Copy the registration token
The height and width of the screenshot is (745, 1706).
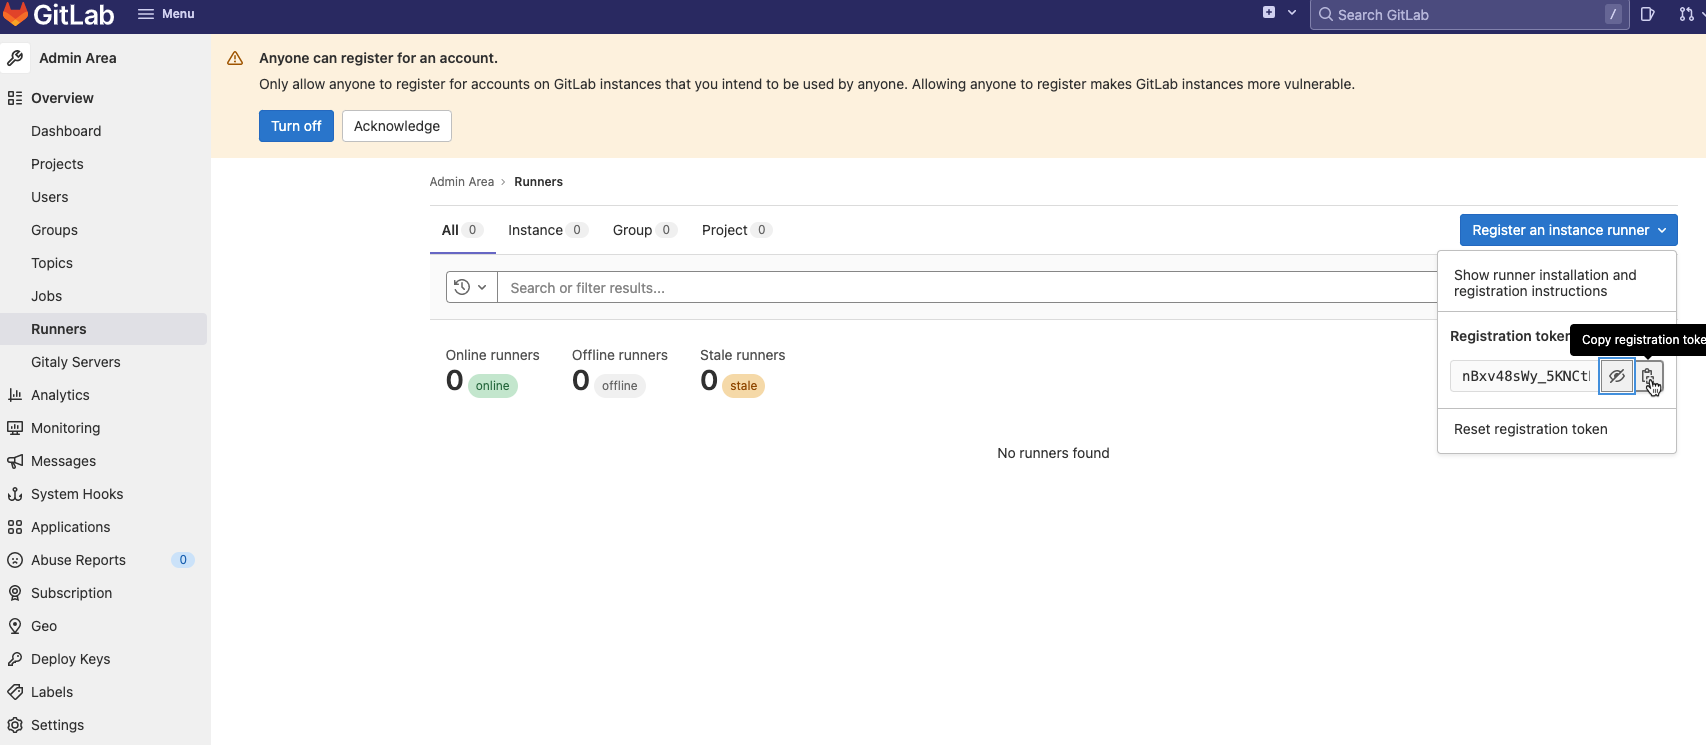pos(1648,376)
